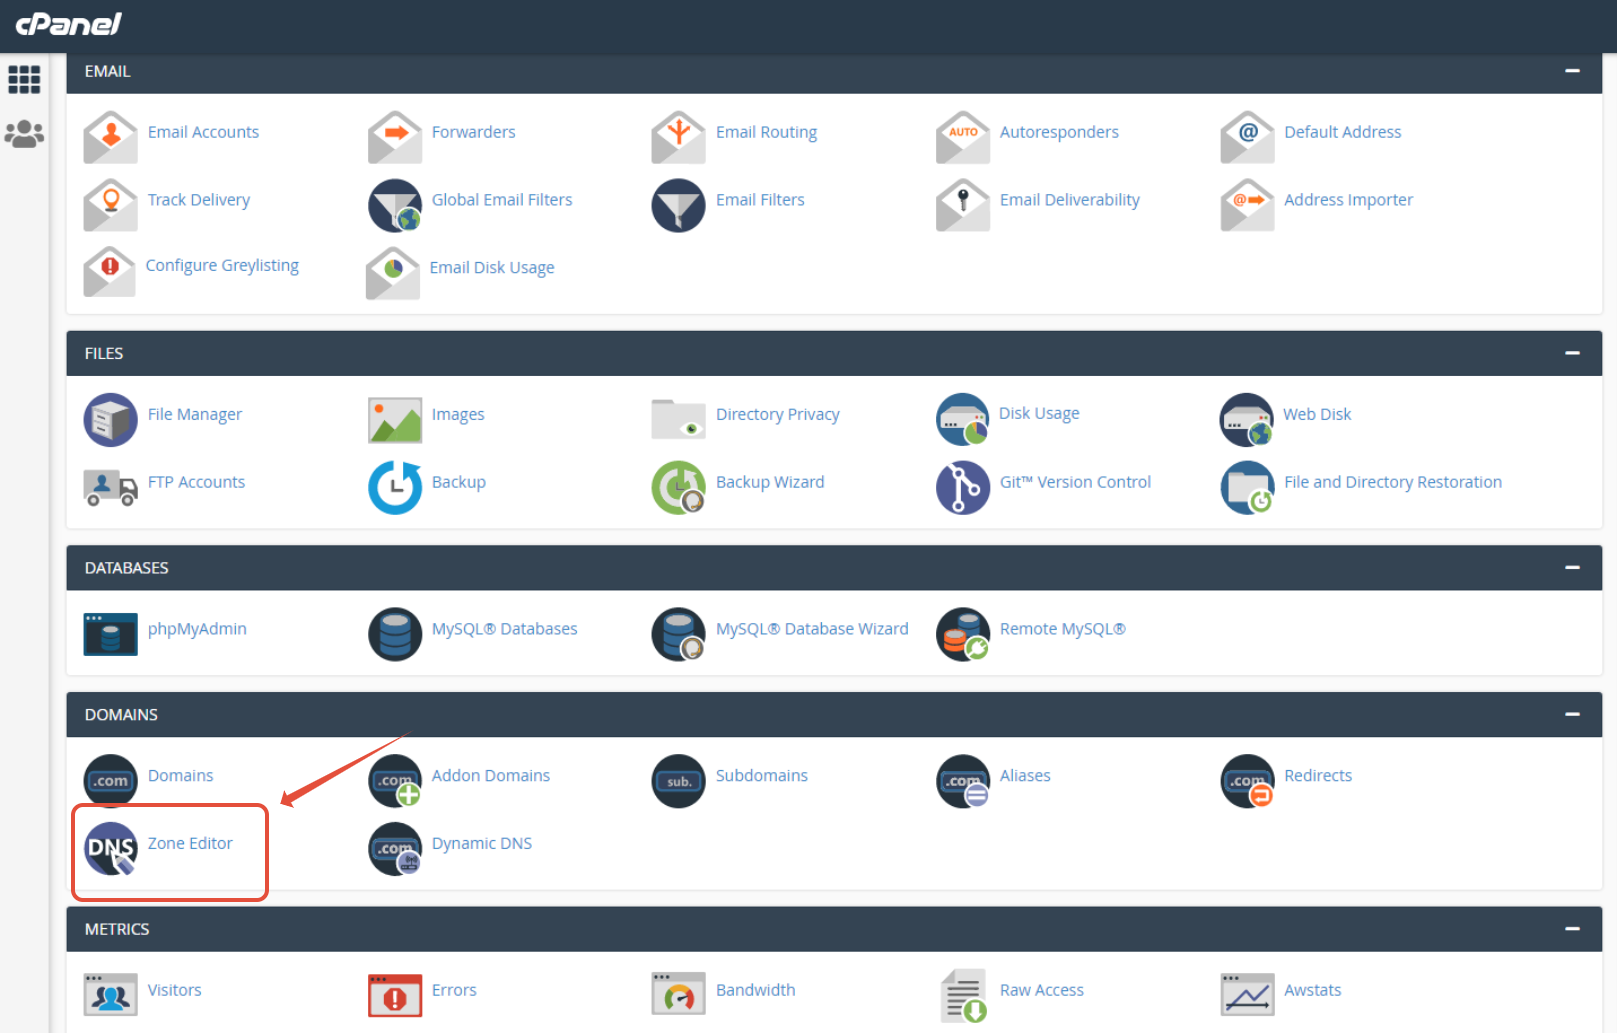This screenshot has width=1617, height=1033.
Task: Click the METRICS section header title
Action: click(117, 929)
